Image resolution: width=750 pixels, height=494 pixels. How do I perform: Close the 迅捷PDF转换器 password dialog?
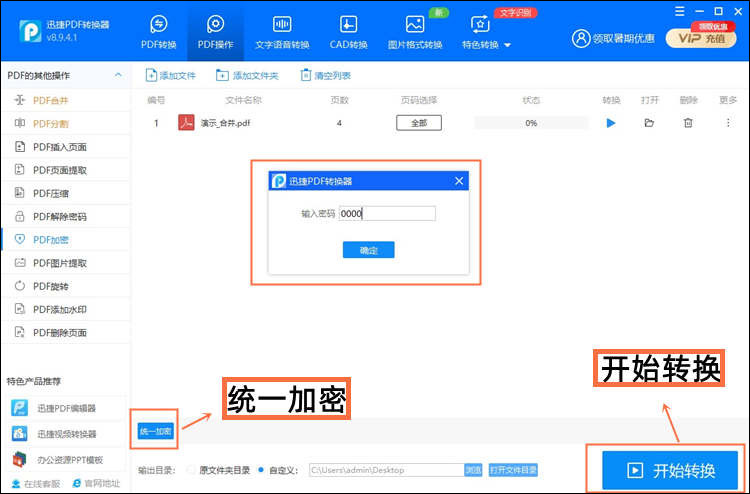(x=459, y=181)
